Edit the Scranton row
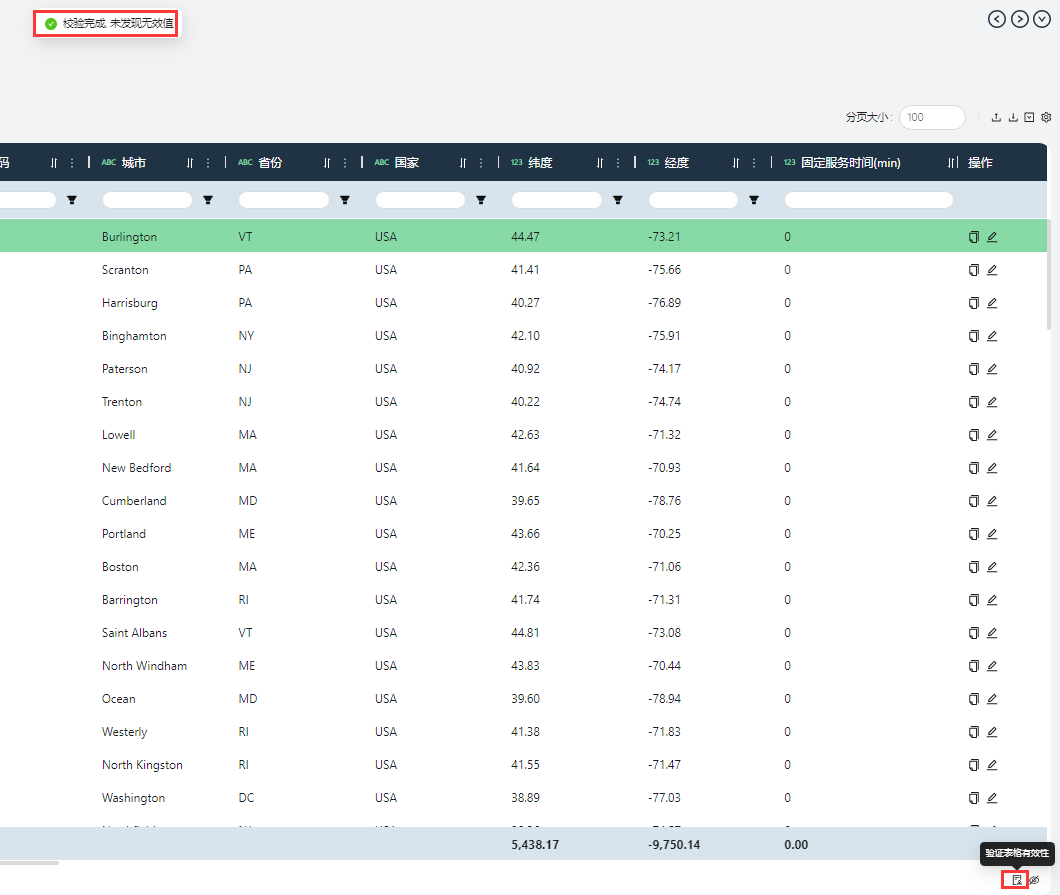Viewport: 1060px width, 895px height. [992, 270]
